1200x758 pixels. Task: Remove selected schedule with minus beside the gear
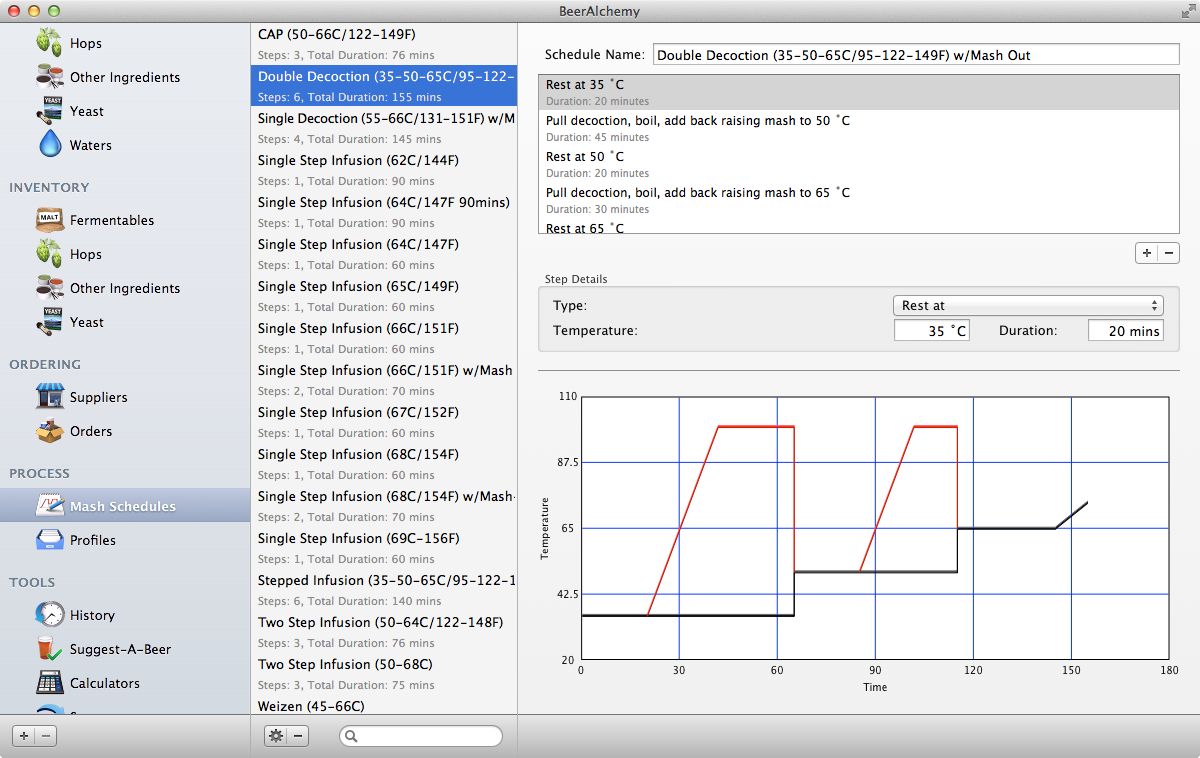click(x=298, y=736)
